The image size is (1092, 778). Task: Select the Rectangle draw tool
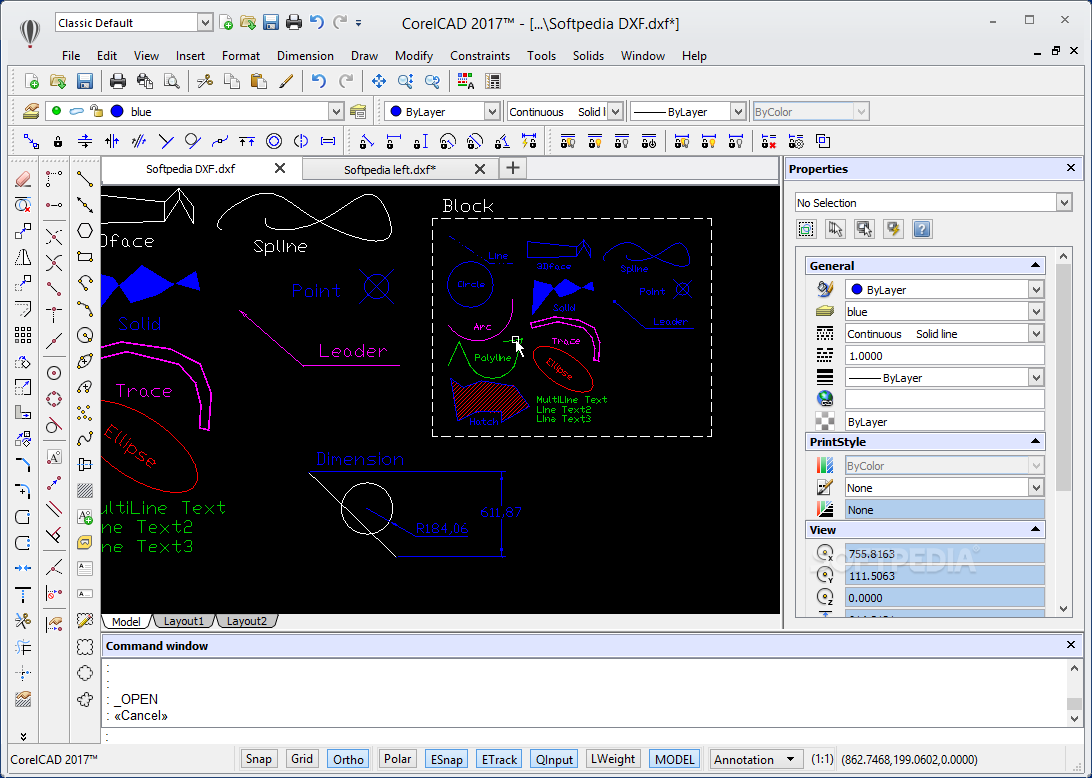tap(85, 256)
